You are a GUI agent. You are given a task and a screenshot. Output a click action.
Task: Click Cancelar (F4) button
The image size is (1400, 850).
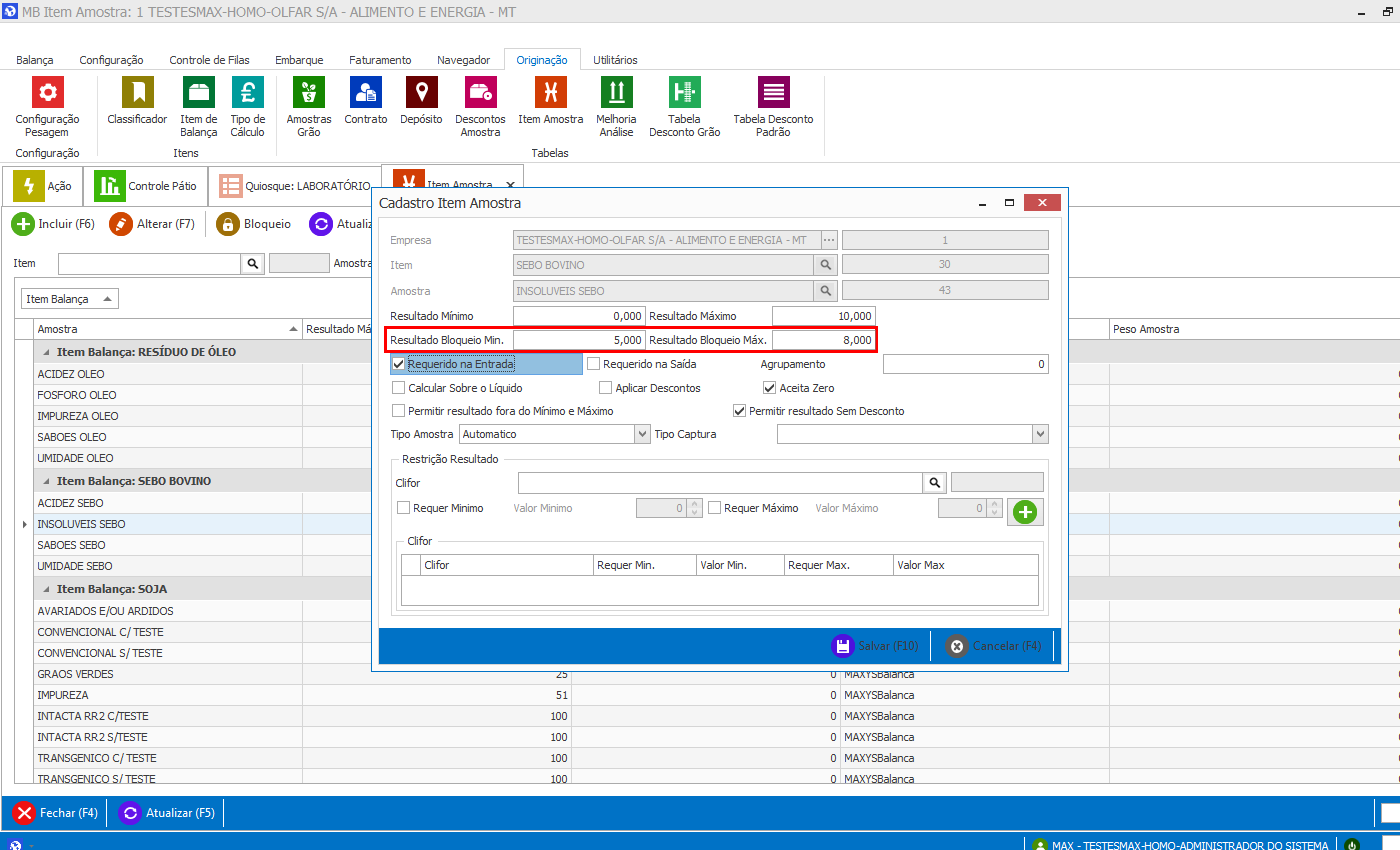[x=994, y=646]
